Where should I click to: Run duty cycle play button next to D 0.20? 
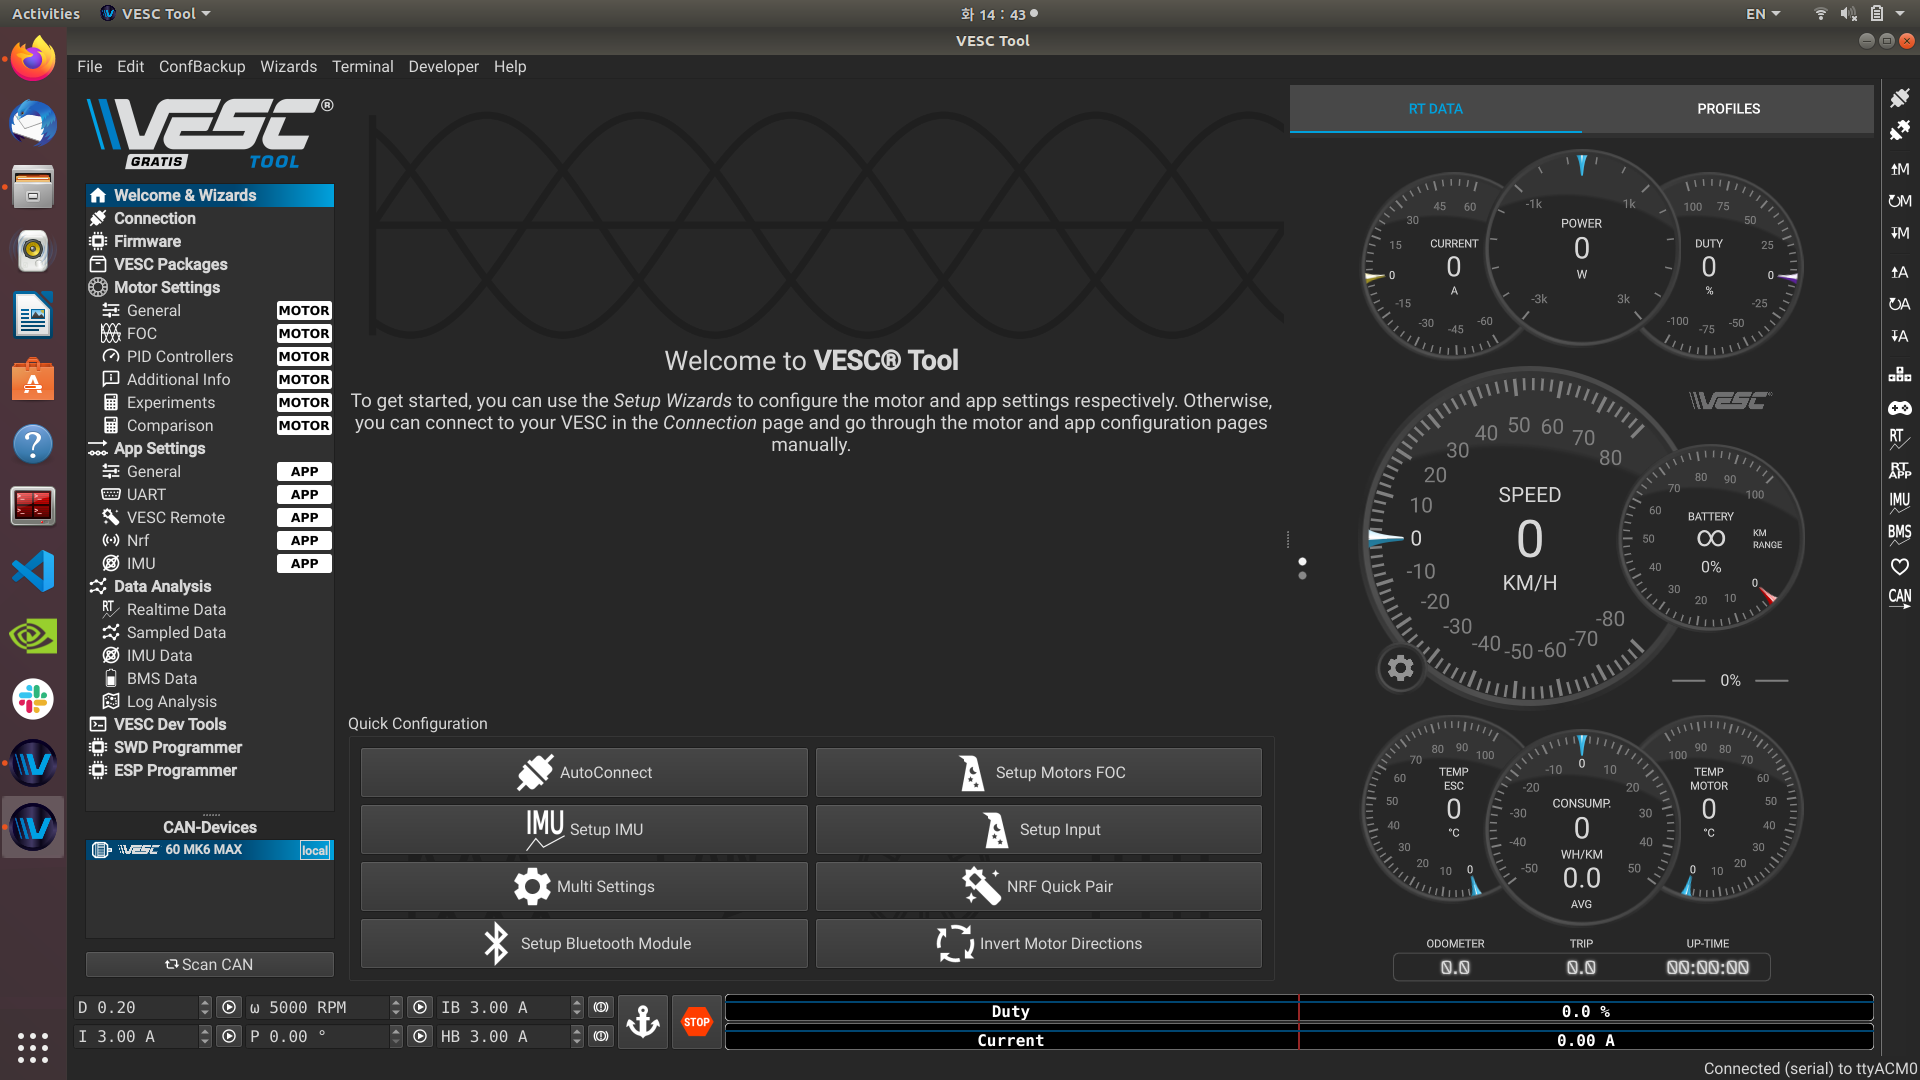[229, 1007]
